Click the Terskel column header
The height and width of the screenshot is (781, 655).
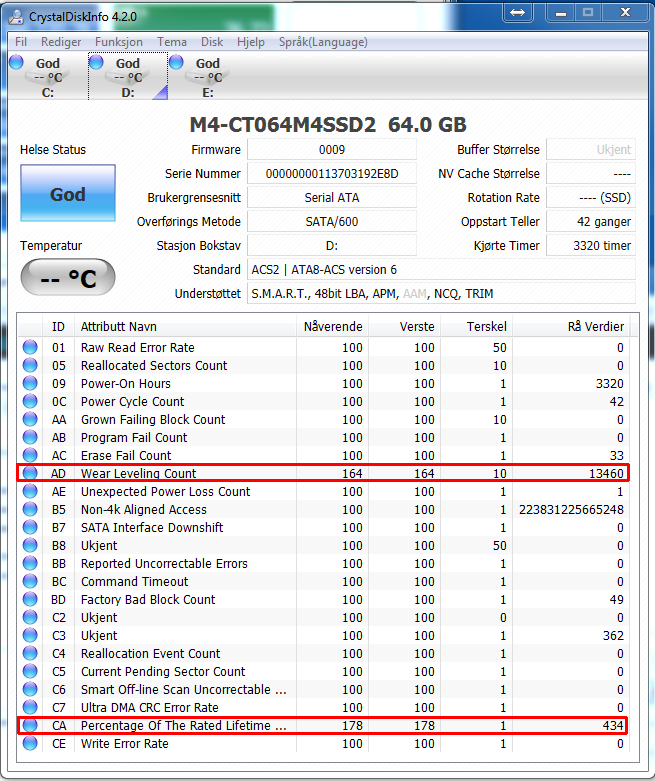coord(476,326)
